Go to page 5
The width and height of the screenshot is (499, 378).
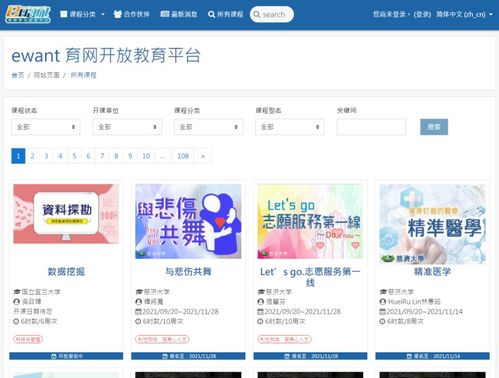74,156
